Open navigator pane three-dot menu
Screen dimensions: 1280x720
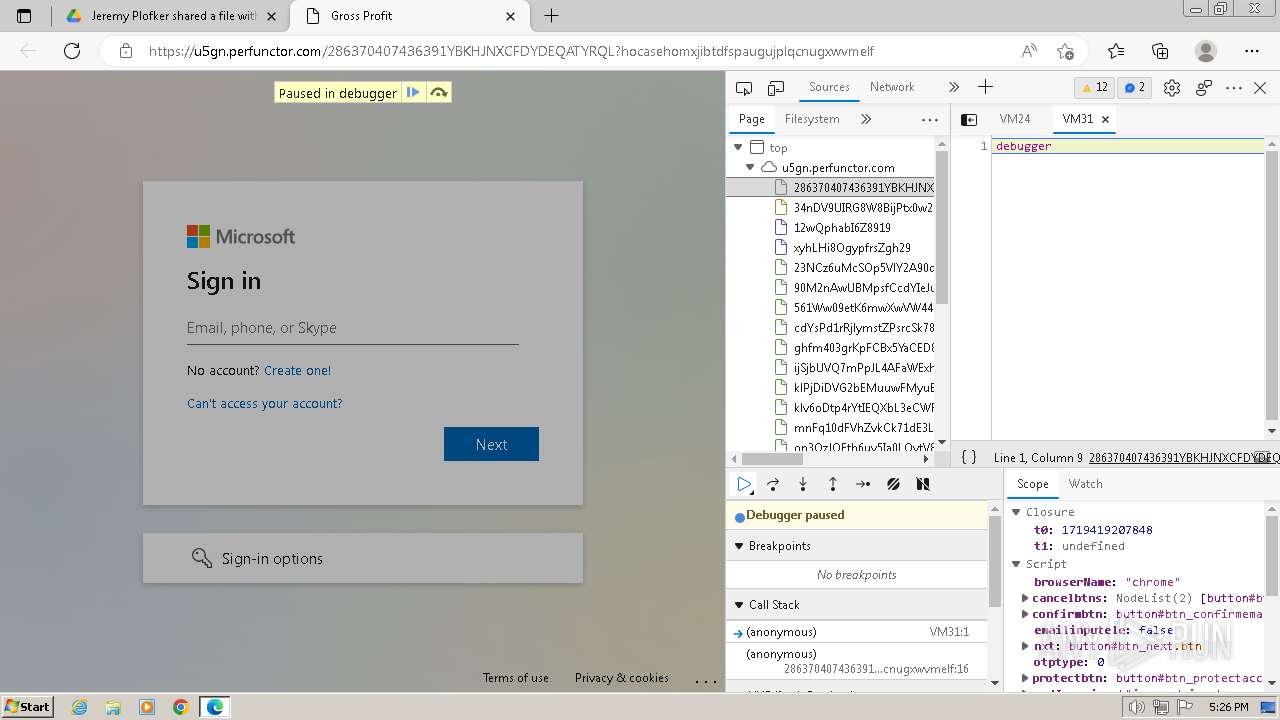[930, 119]
